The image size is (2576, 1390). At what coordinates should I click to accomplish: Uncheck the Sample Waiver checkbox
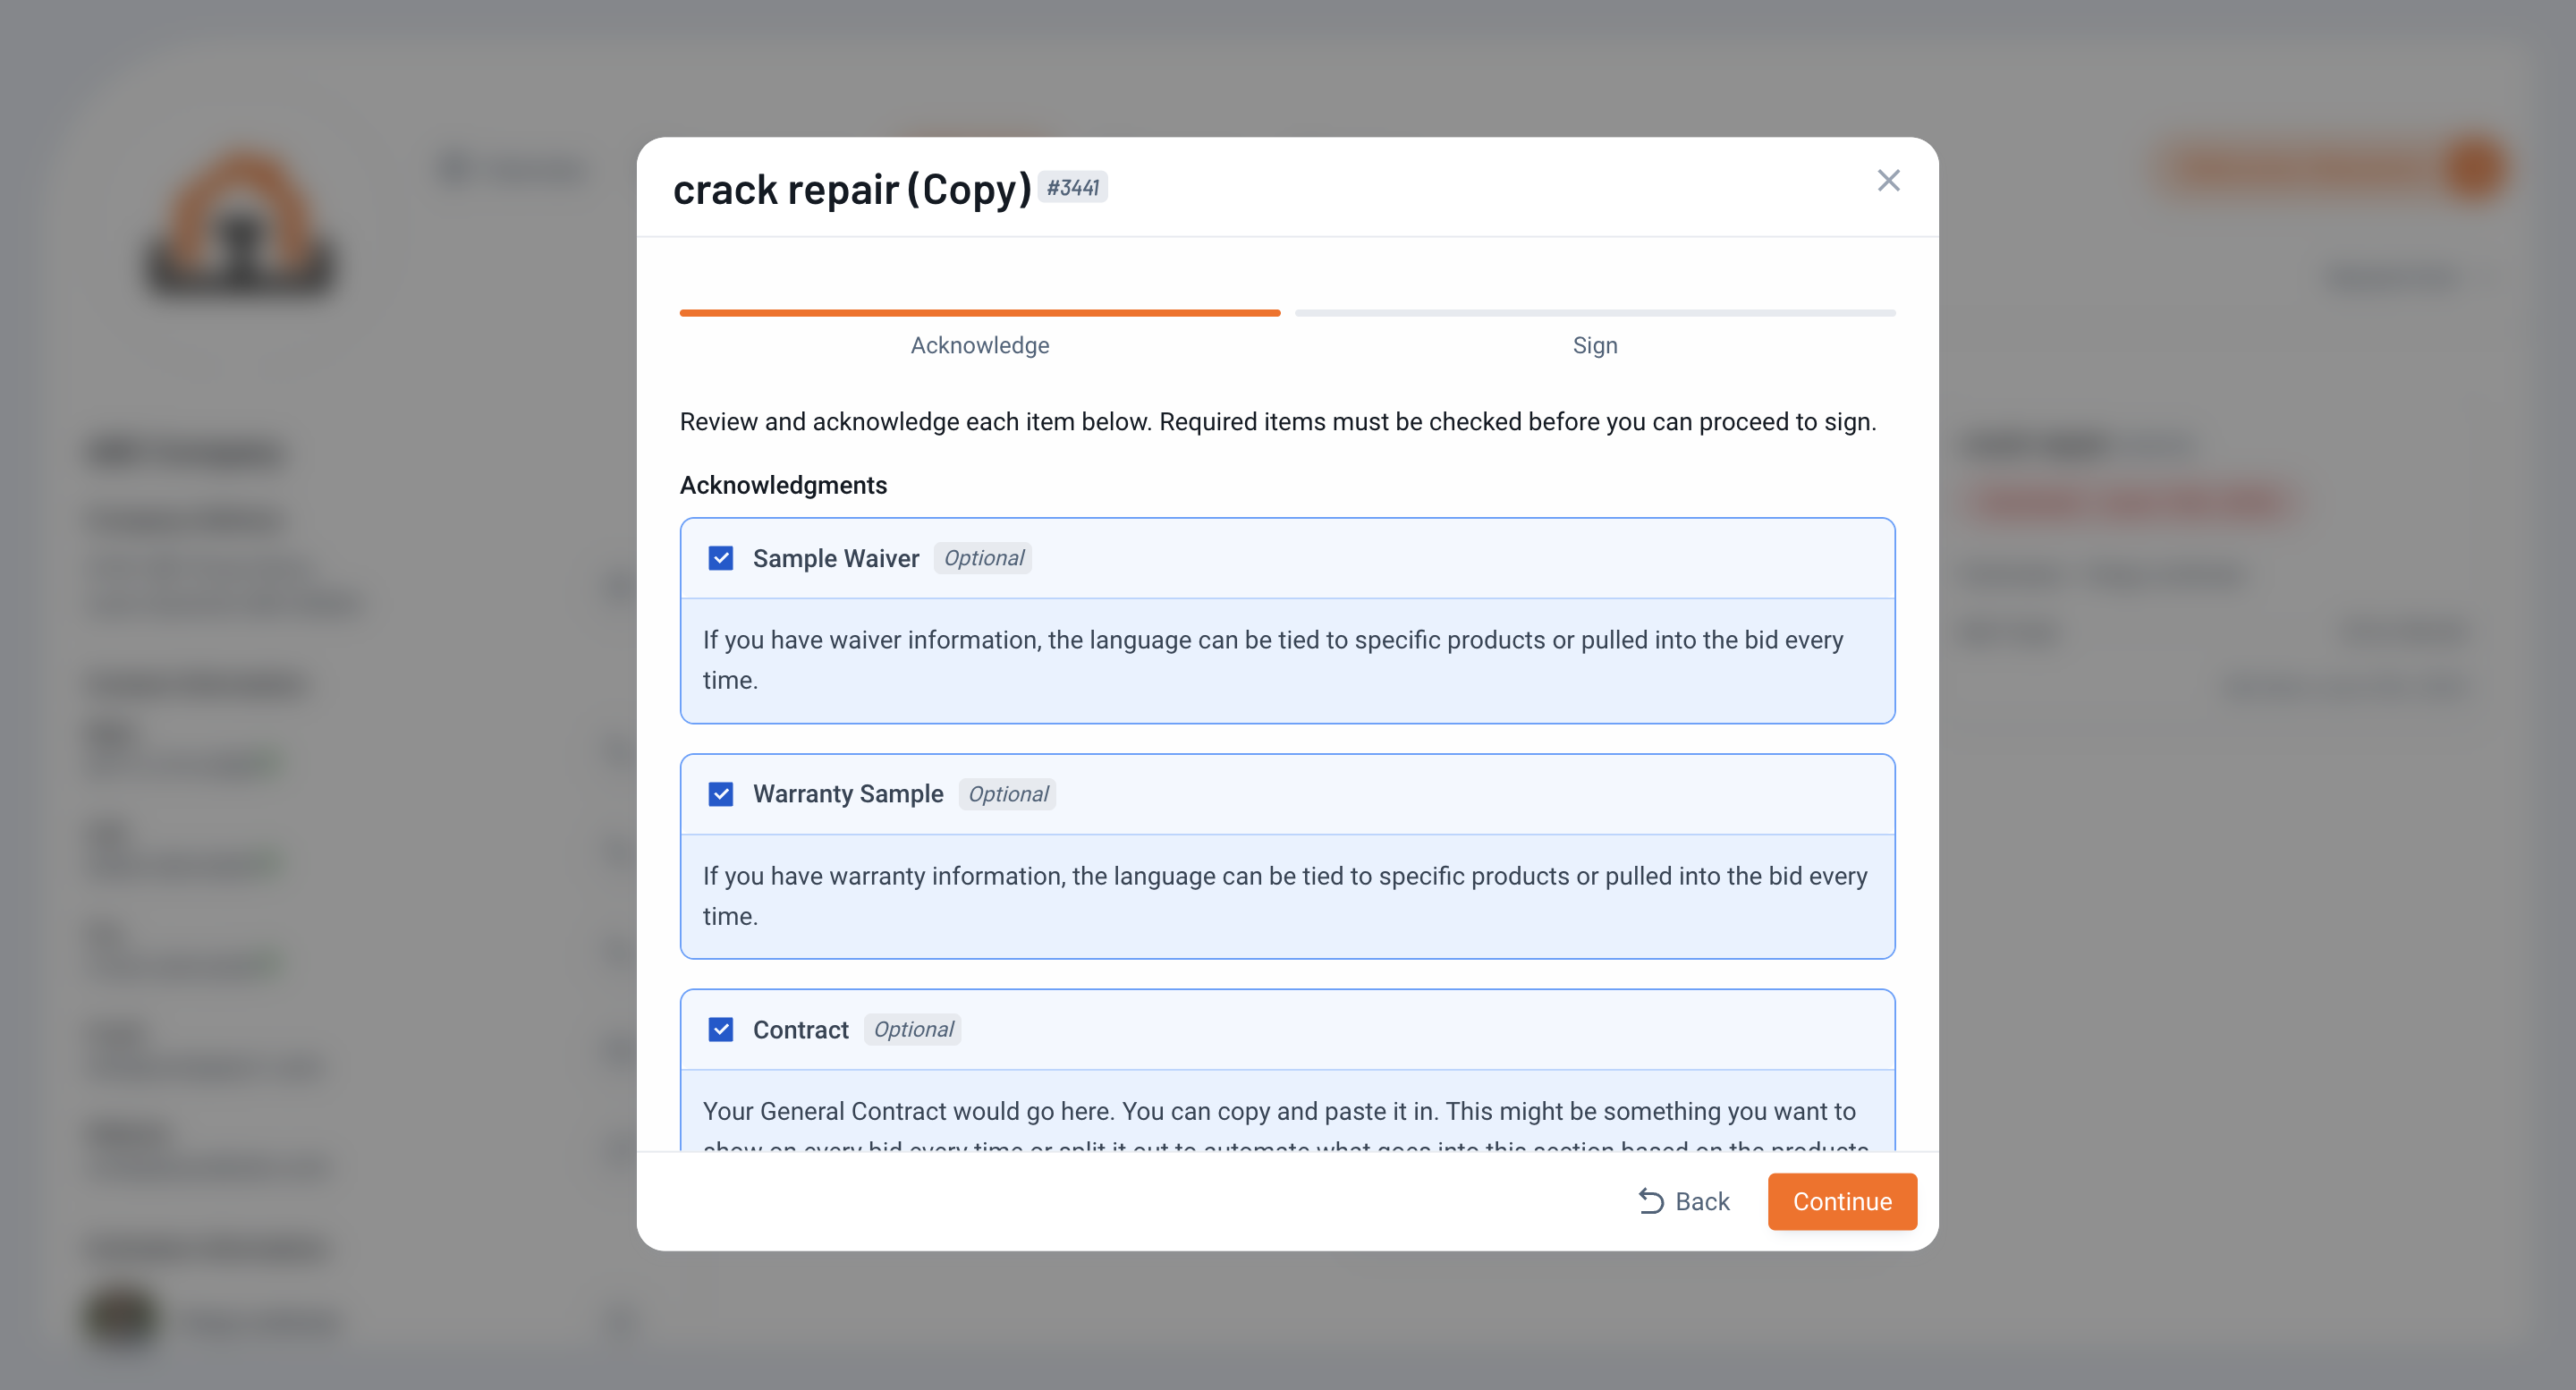[720, 558]
